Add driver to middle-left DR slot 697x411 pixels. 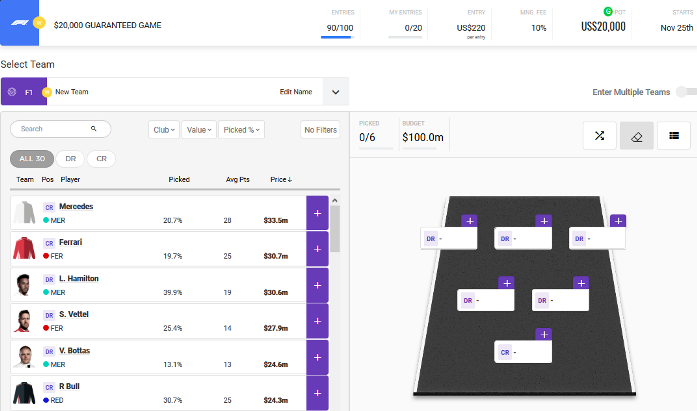506,283
